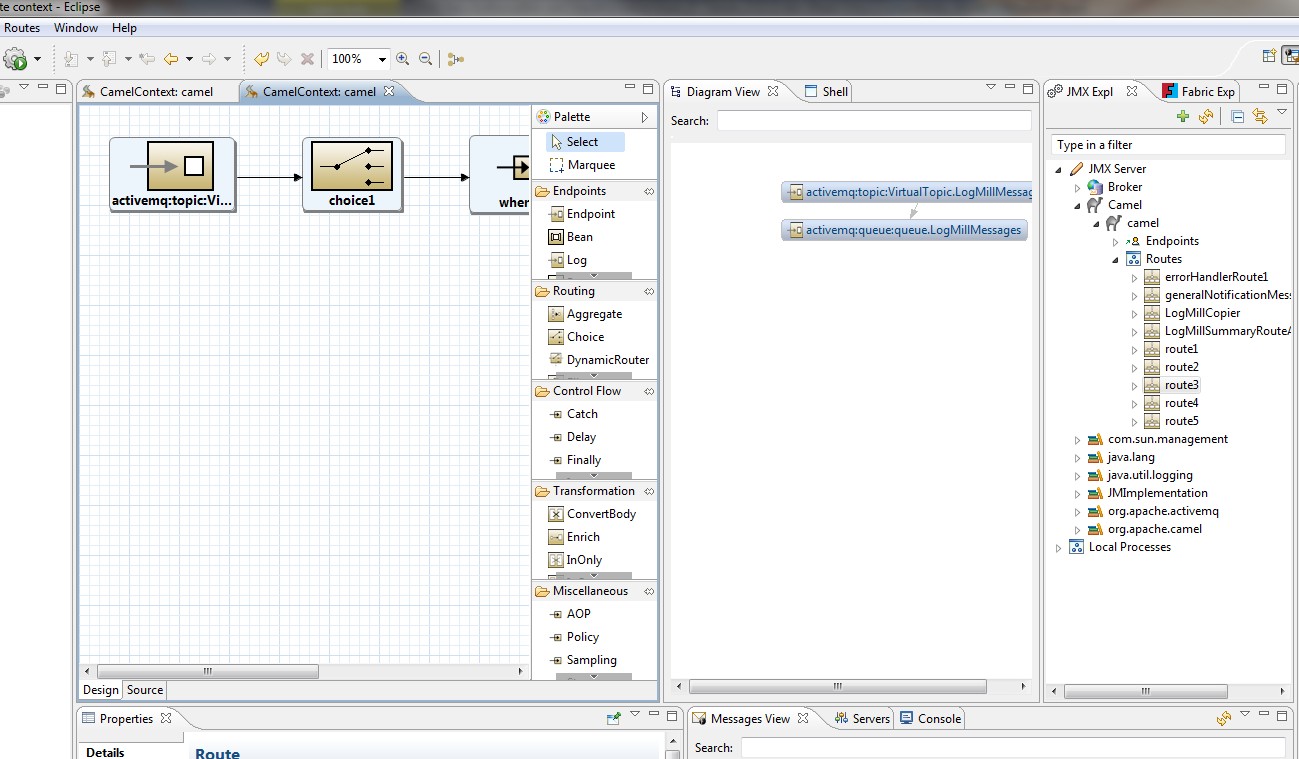Expand the Broker tree node
The height and width of the screenshot is (759, 1299).
click(1078, 187)
